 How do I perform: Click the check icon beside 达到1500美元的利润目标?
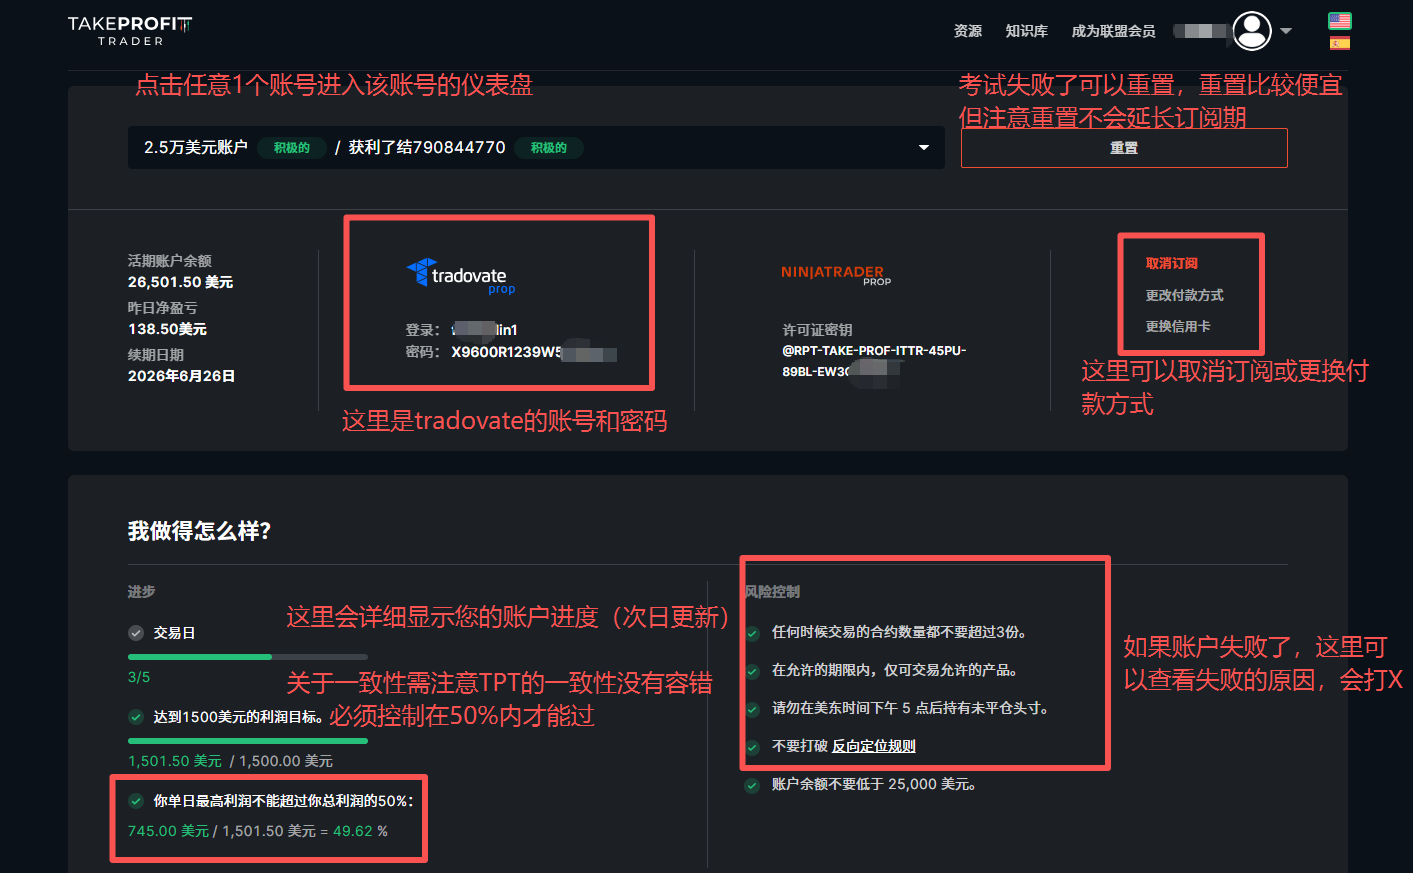(x=136, y=717)
